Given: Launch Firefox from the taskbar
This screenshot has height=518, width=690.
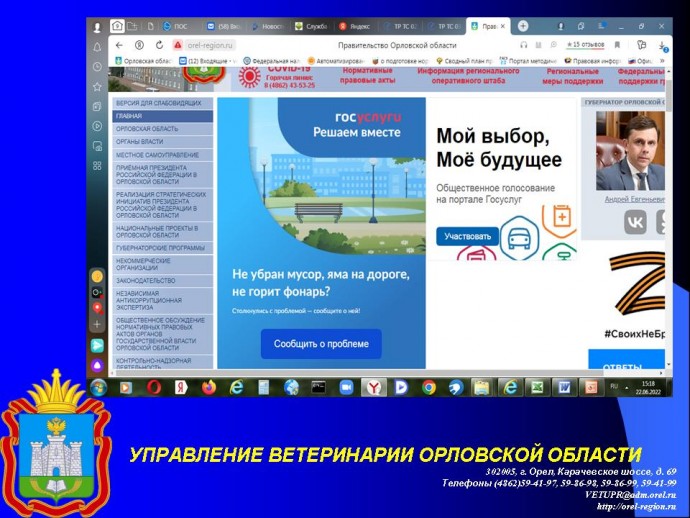Looking at the screenshot, I should pos(209,387).
